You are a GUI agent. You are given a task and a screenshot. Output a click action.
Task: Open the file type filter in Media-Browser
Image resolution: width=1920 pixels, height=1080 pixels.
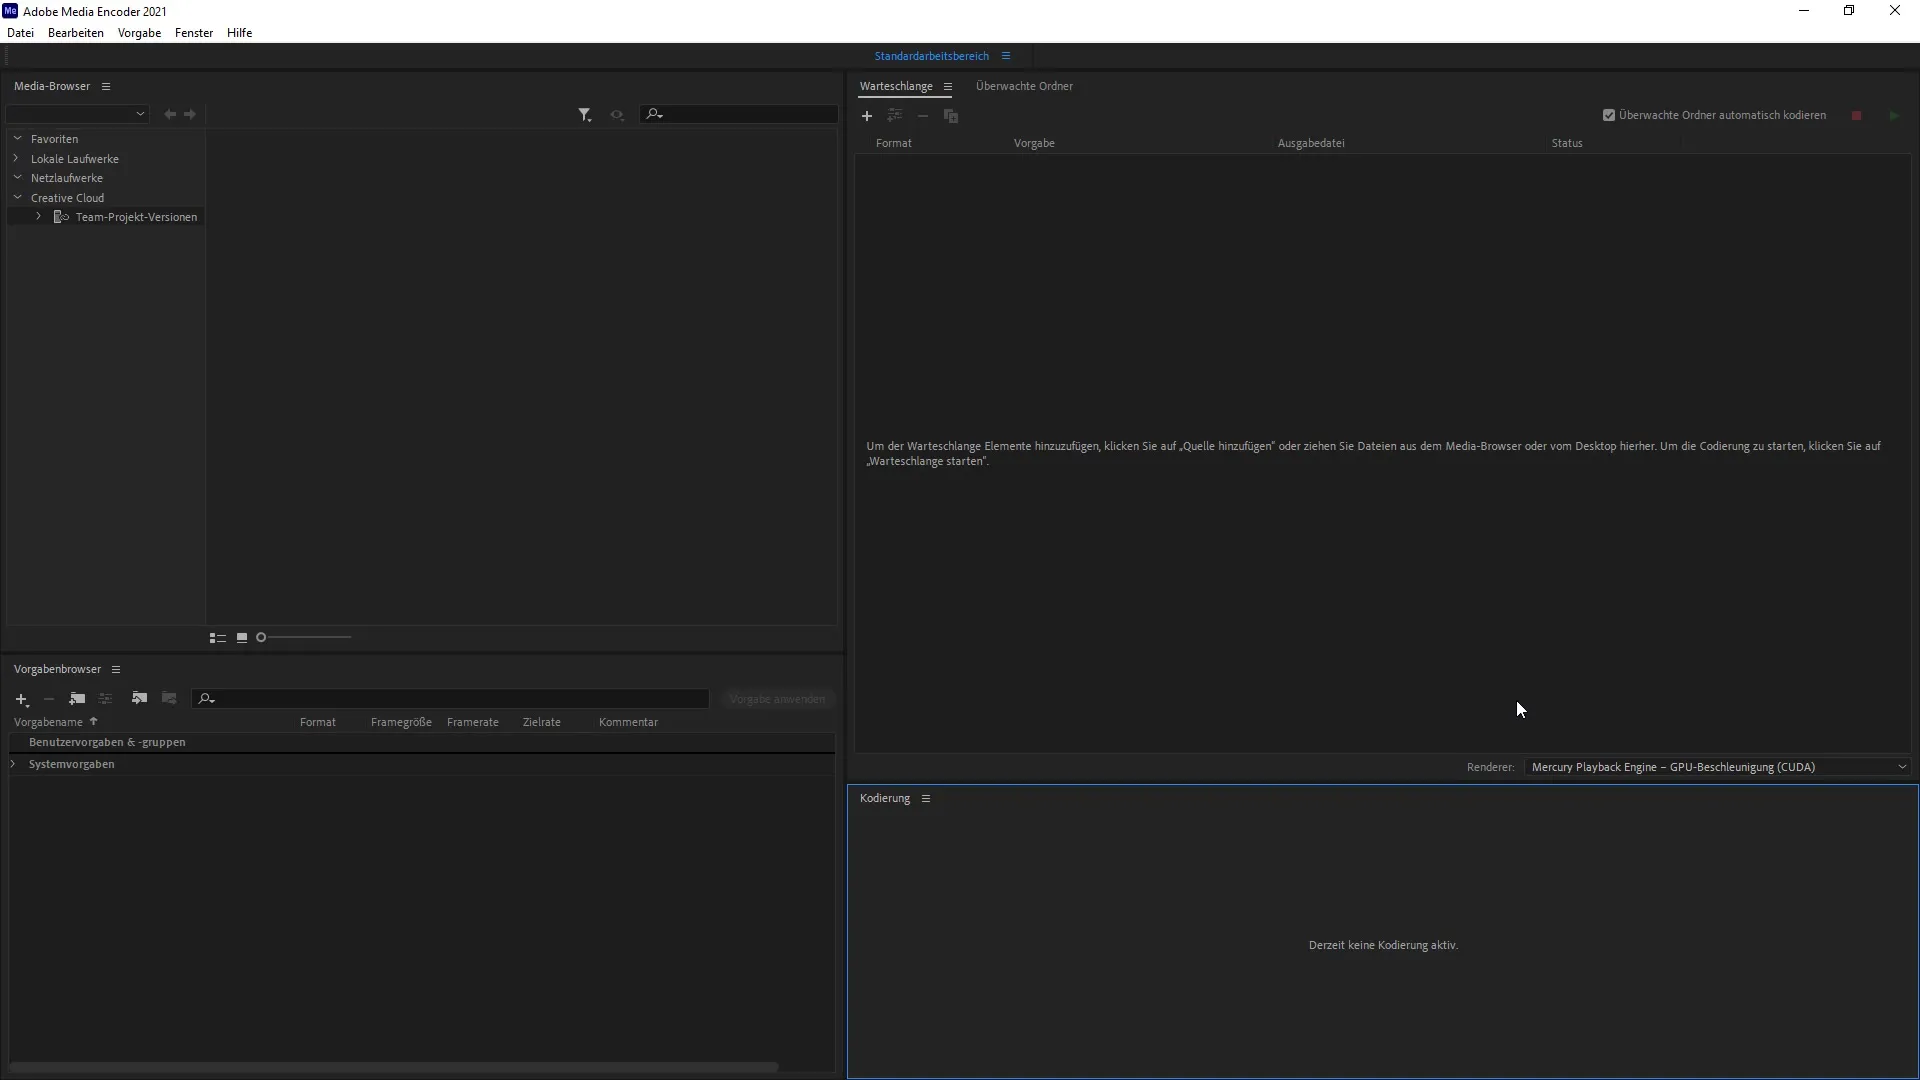coord(585,115)
